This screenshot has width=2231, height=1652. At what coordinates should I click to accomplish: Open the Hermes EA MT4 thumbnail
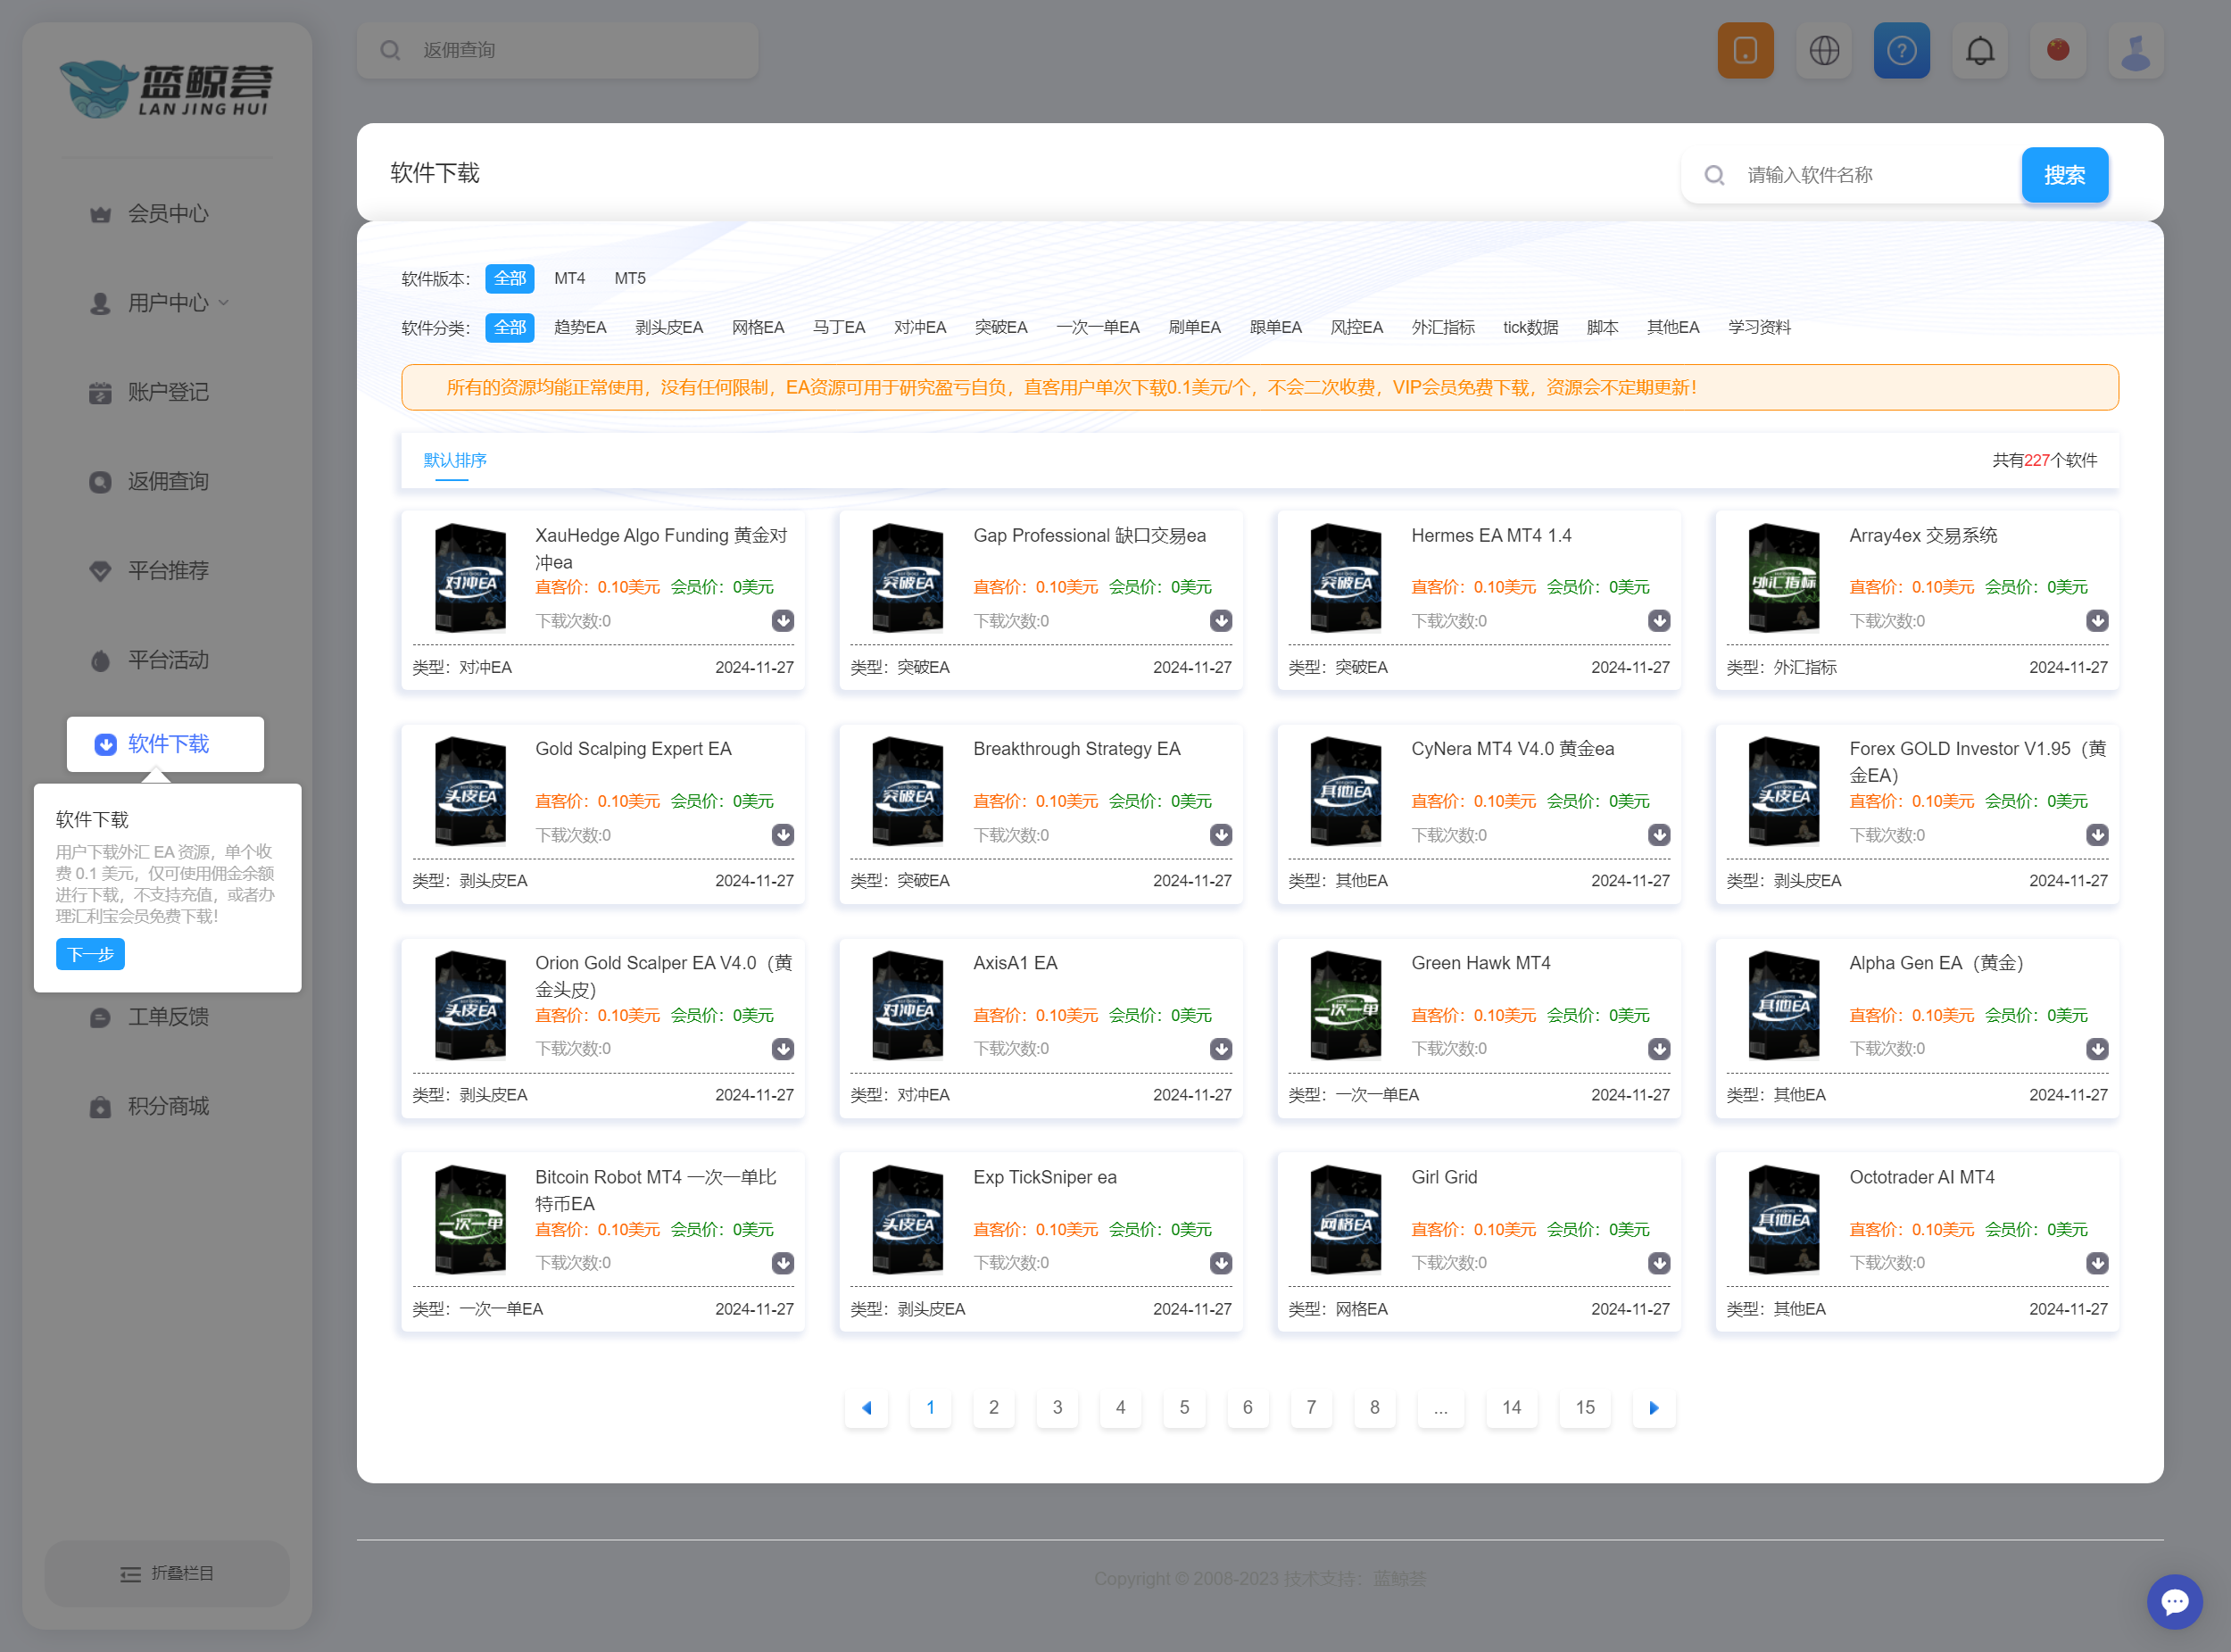(1345, 578)
